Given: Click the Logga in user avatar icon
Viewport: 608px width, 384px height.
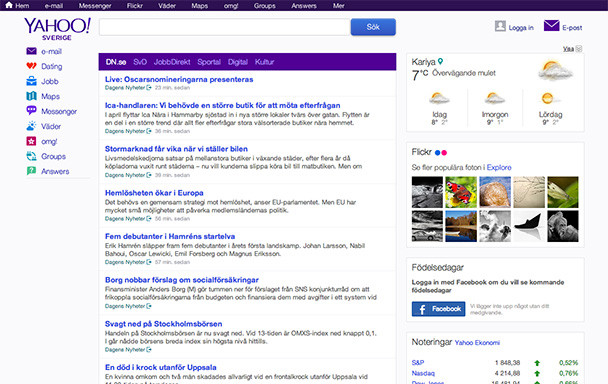Looking at the screenshot, I should [x=500, y=26].
